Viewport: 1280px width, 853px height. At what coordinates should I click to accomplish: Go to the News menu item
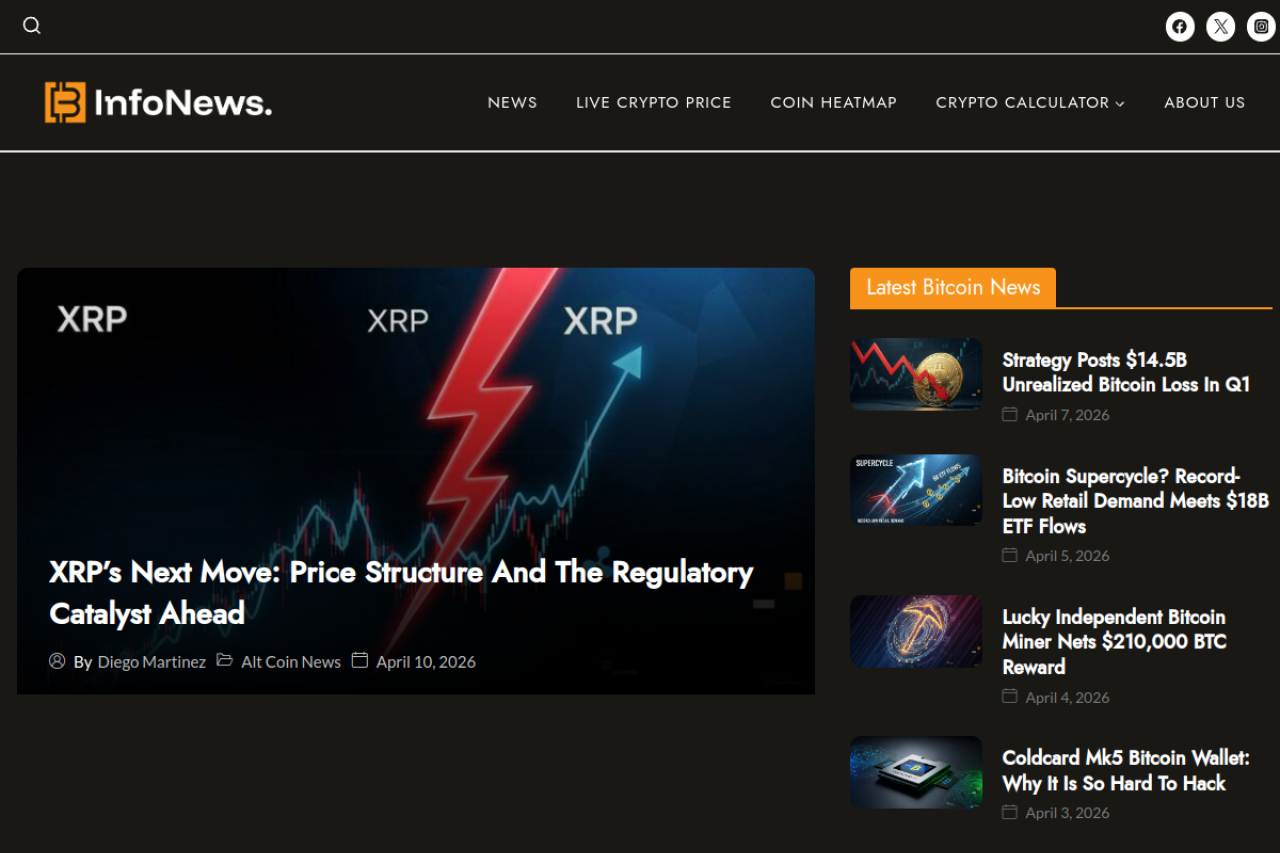point(512,102)
